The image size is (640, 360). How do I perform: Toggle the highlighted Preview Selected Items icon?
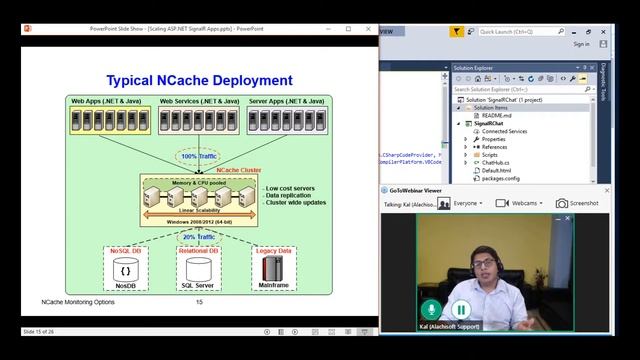(x=582, y=79)
